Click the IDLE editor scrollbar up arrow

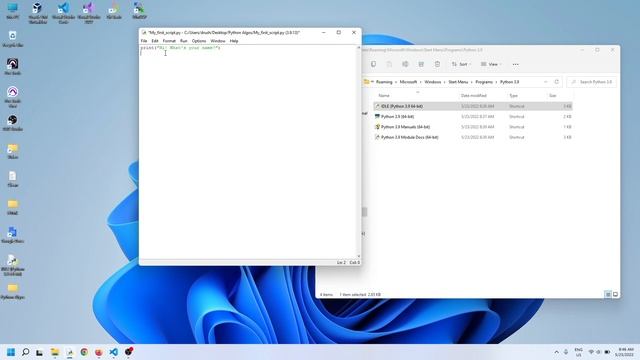click(x=359, y=48)
